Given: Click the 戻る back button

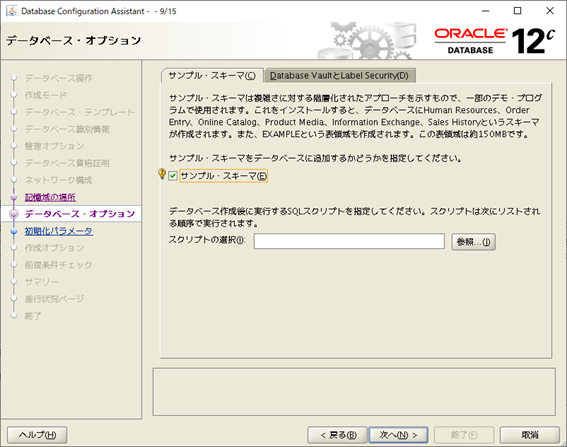Looking at the screenshot, I should [x=338, y=435].
